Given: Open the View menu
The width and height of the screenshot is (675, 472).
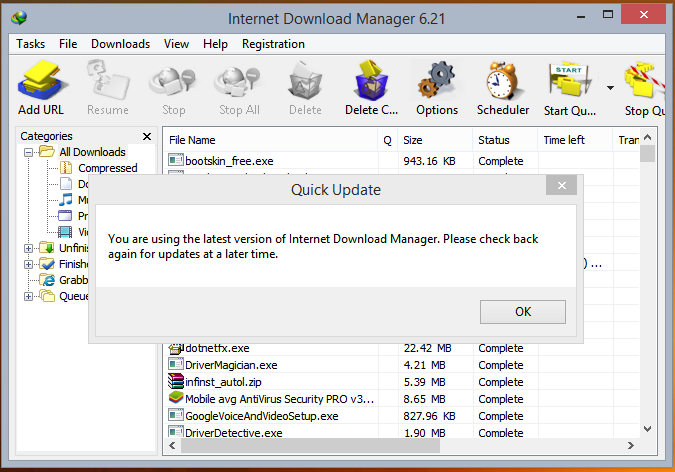Looking at the screenshot, I should point(176,44).
